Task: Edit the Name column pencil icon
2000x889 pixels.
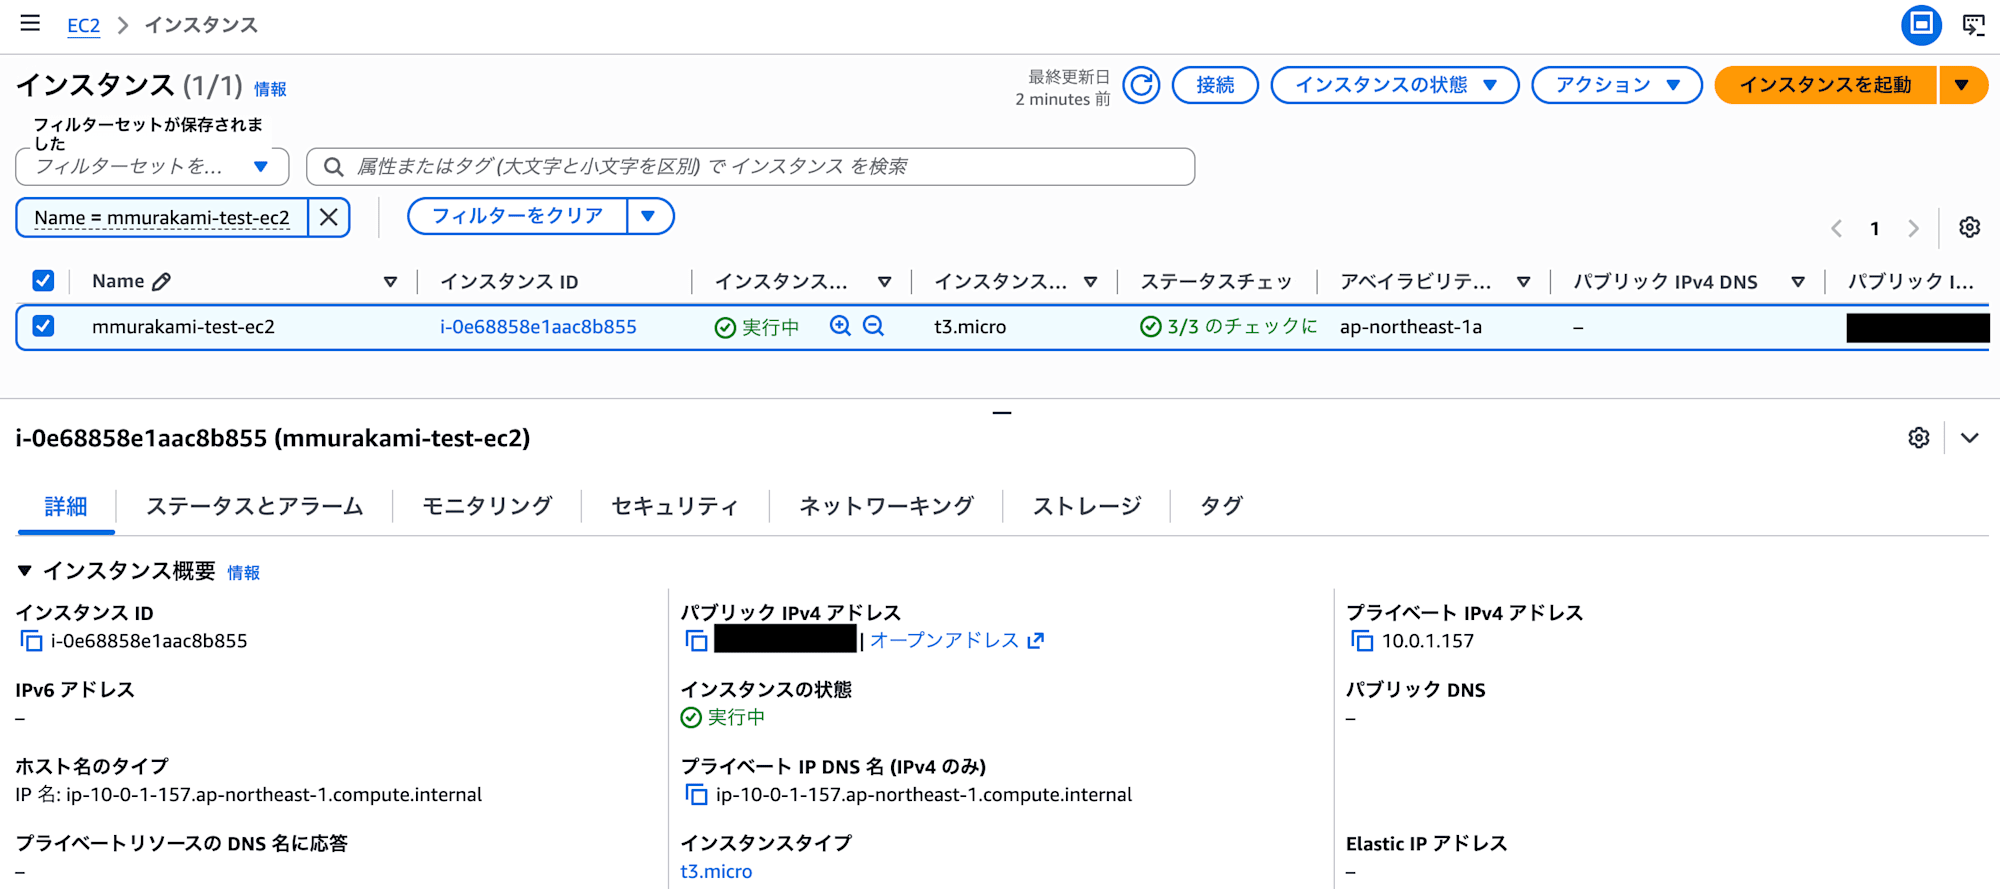Action: (161, 282)
